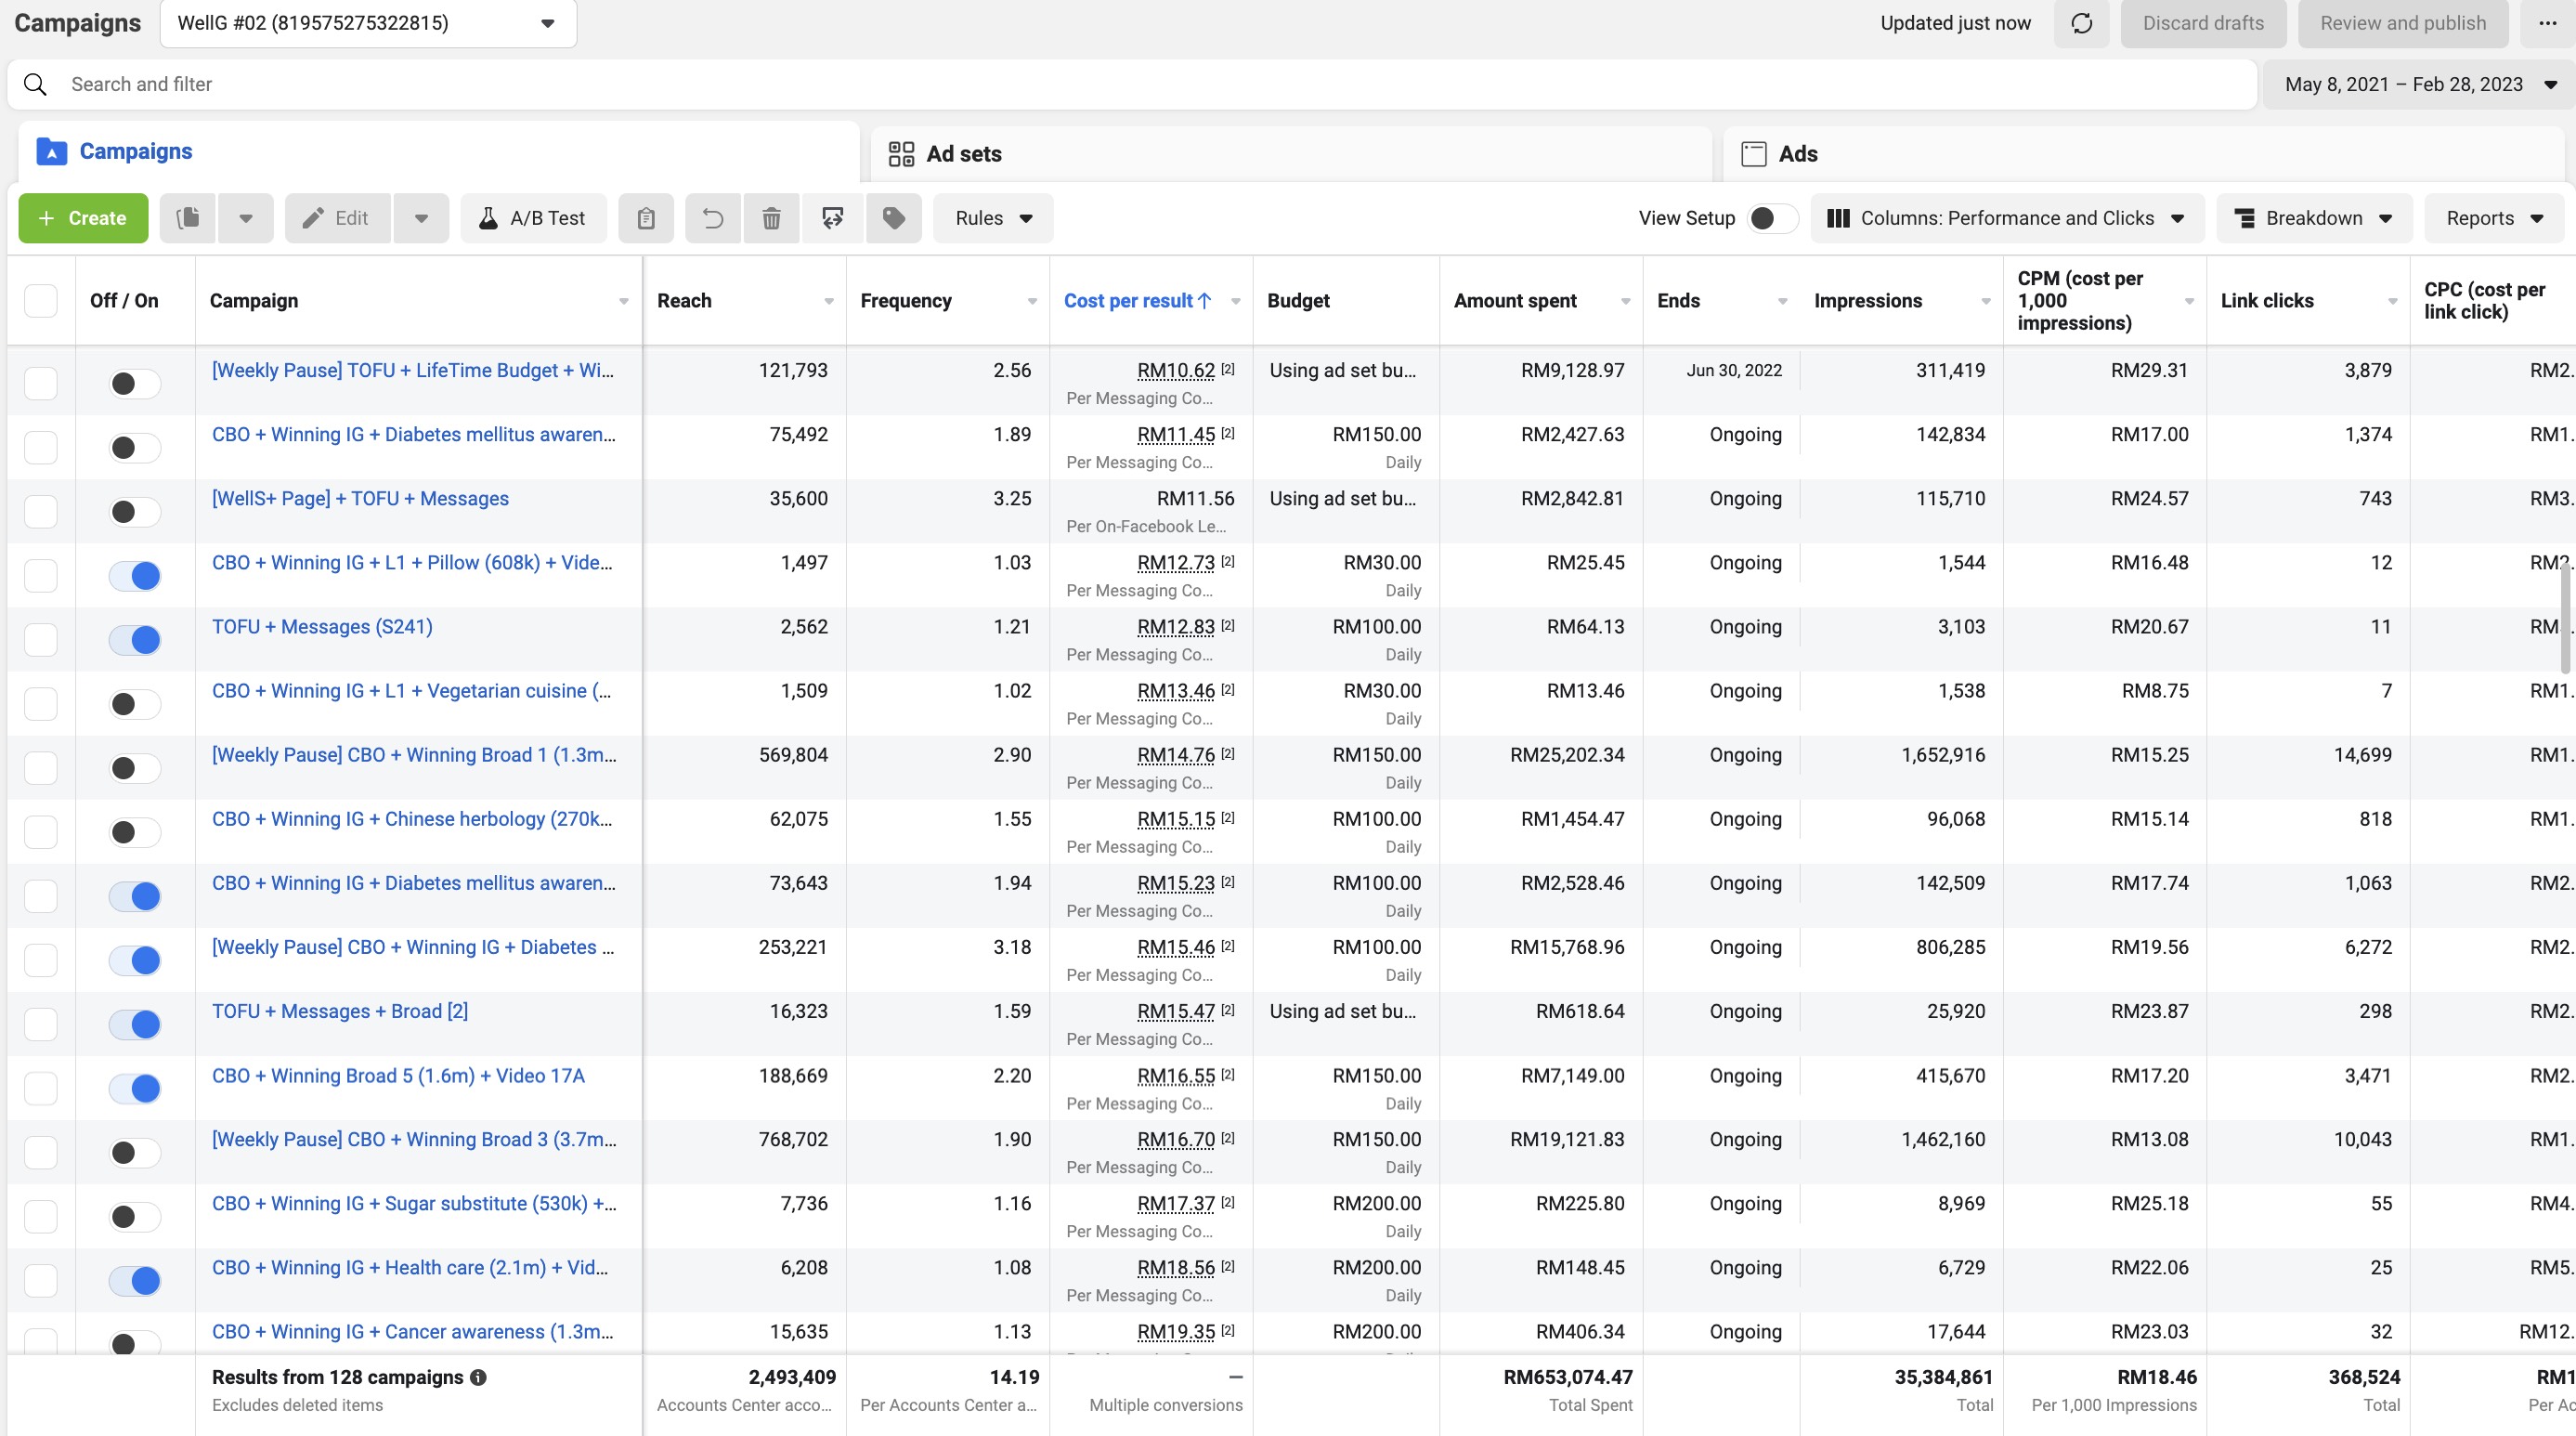The width and height of the screenshot is (2576, 1436).
Task: Turn off TOFU + Messages (S241) campaign
Action: coord(135,640)
